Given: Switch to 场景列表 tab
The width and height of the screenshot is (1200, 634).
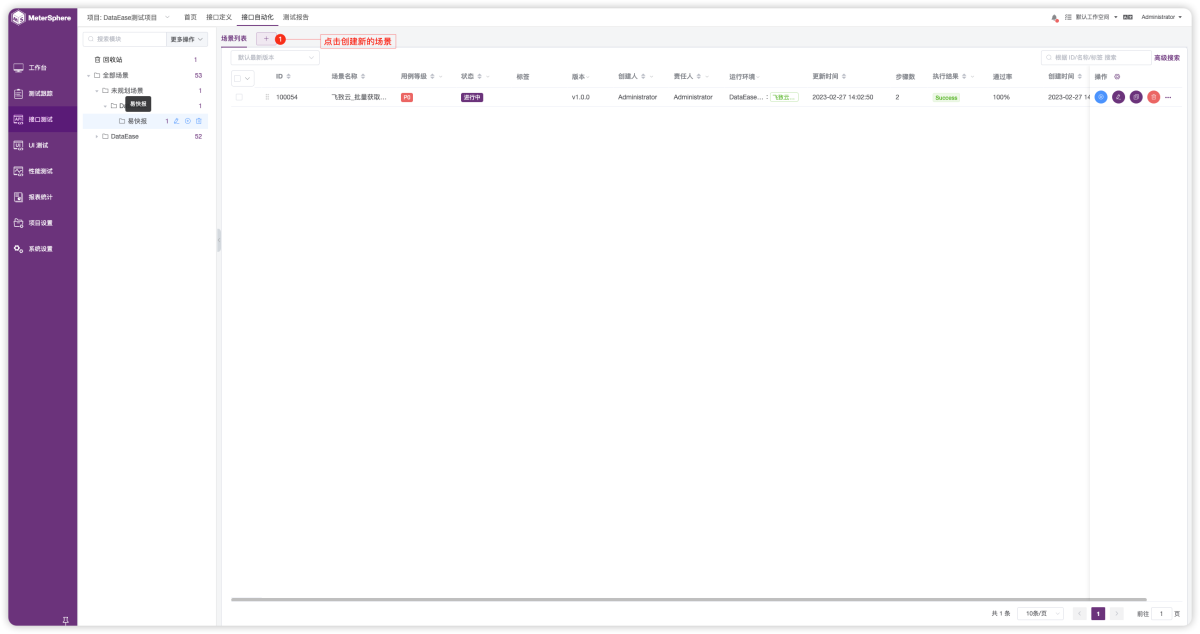Looking at the screenshot, I should 234,38.
